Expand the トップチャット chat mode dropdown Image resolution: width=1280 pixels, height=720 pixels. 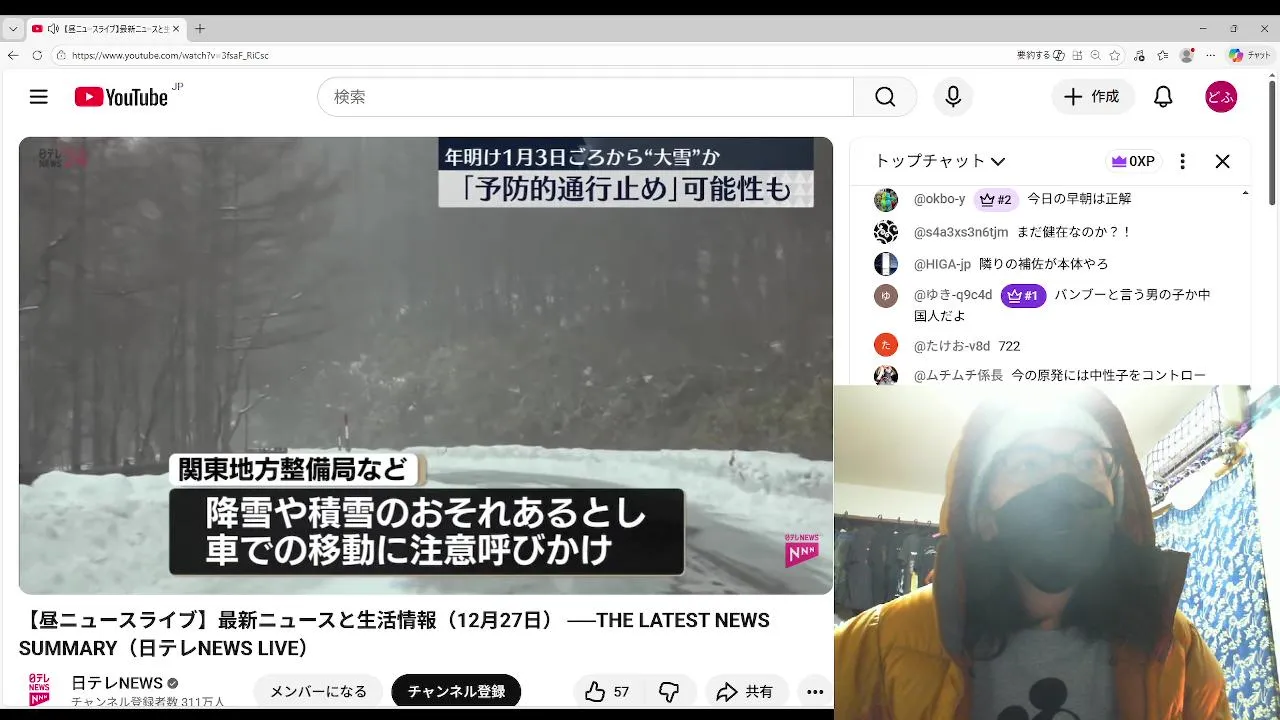pos(940,161)
